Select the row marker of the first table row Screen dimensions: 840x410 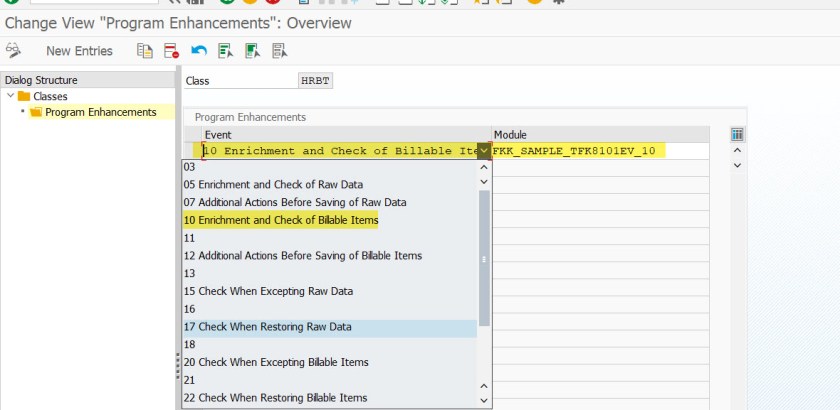pyautogui.click(x=193, y=151)
